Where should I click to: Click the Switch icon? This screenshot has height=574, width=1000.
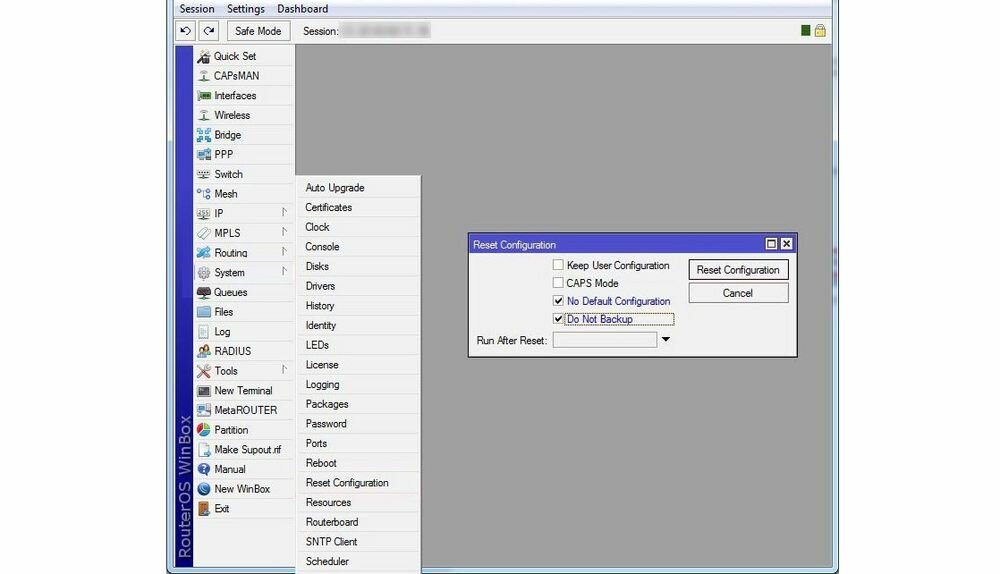coord(203,174)
